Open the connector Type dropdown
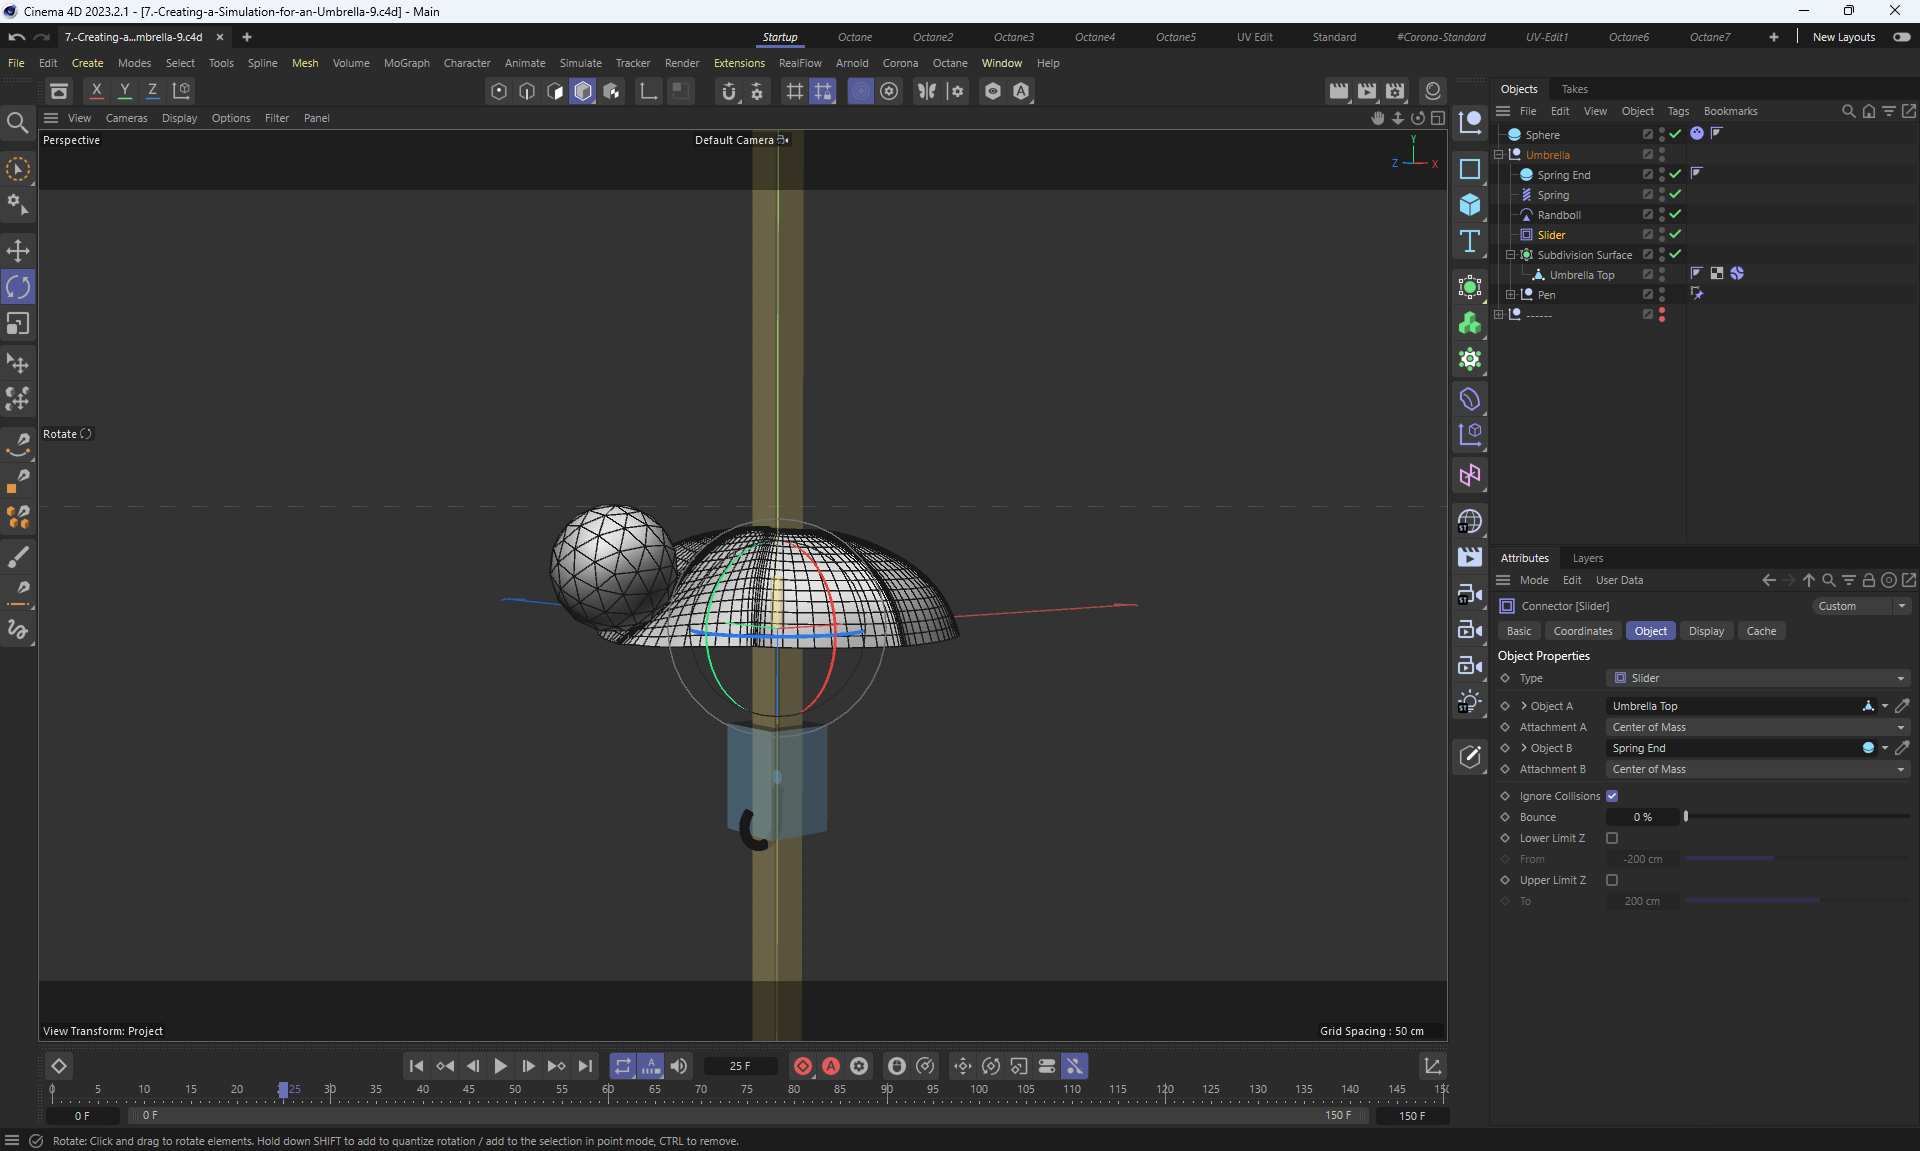 pos(1757,678)
